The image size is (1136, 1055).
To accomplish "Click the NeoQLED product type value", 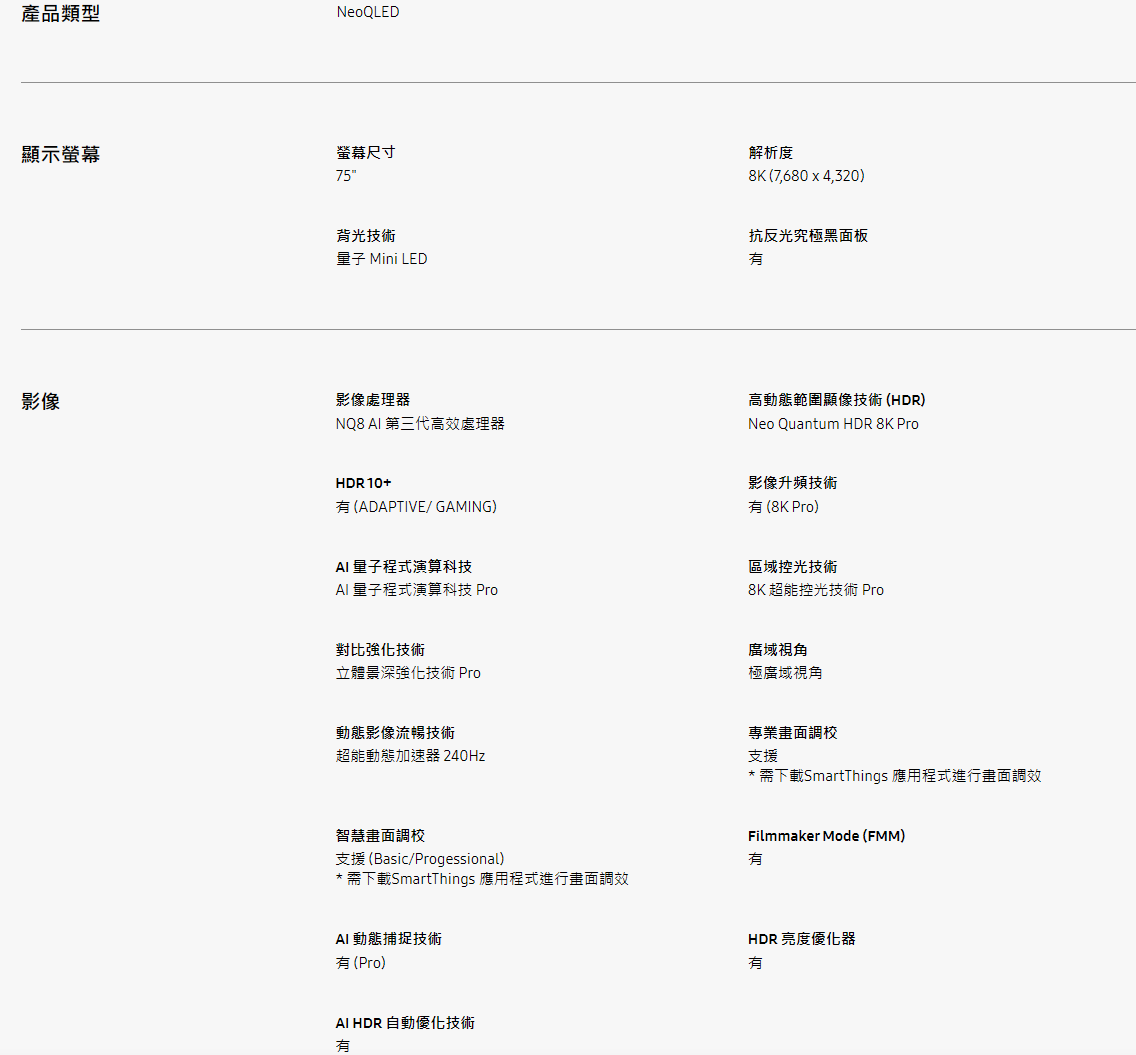I will [x=367, y=12].
